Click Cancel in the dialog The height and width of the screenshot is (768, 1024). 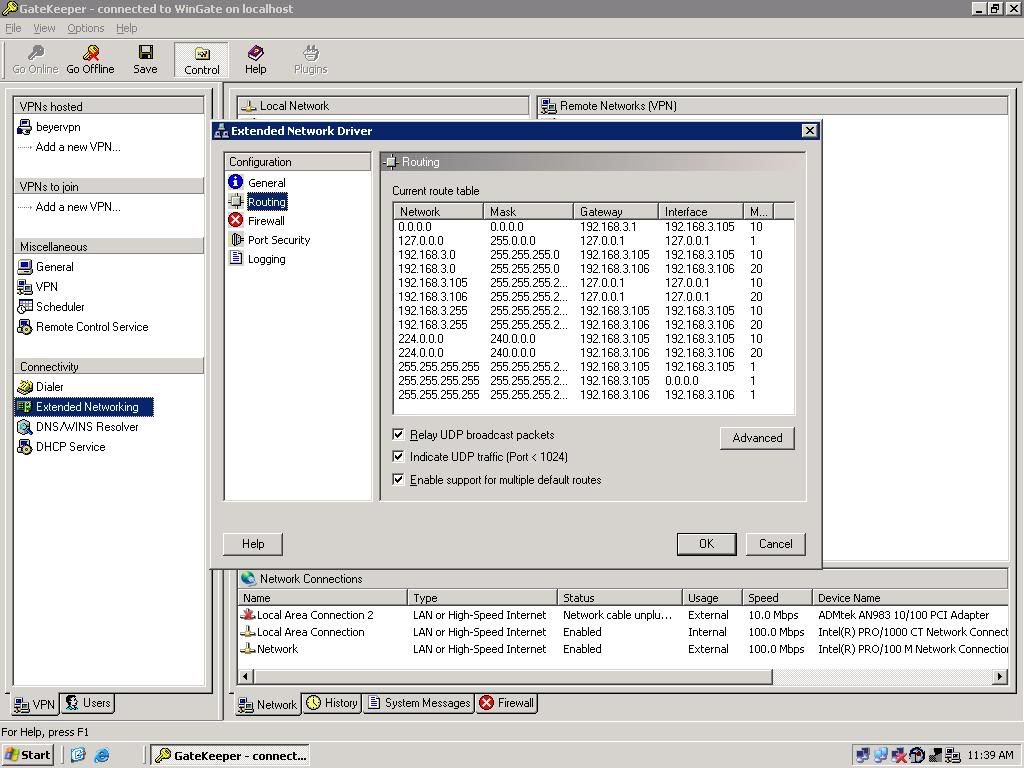tap(775, 544)
